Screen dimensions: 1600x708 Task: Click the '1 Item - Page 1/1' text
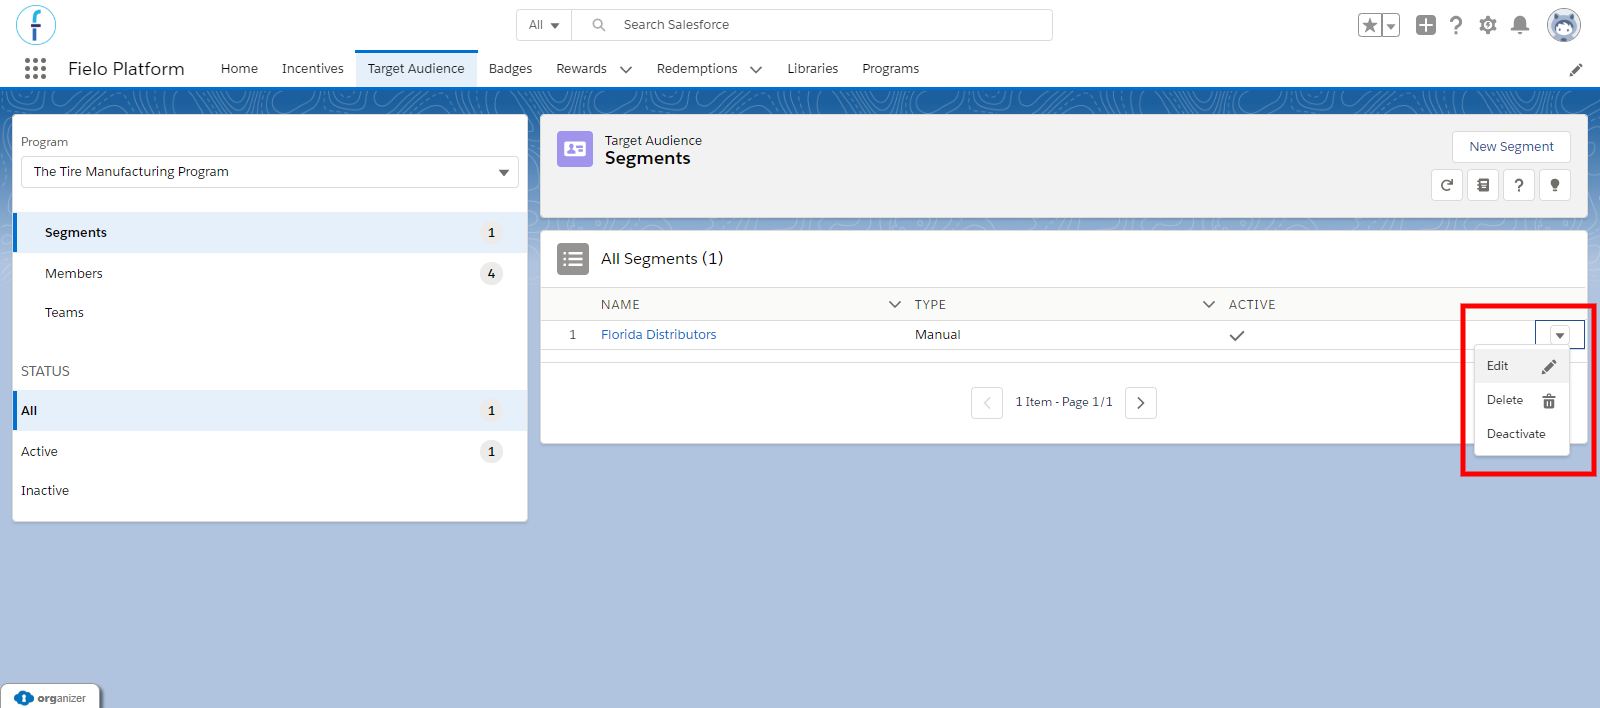pyautogui.click(x=1064, y=402)
